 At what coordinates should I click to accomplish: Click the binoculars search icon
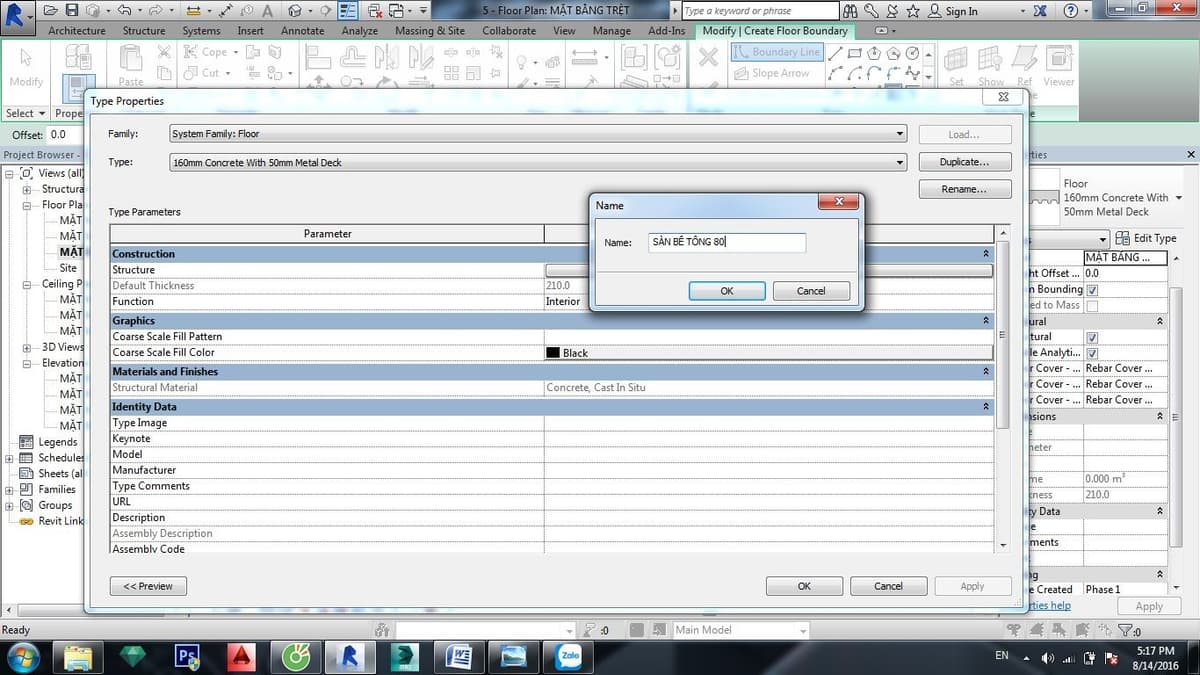pyautogui.click(x=850, y=11)
